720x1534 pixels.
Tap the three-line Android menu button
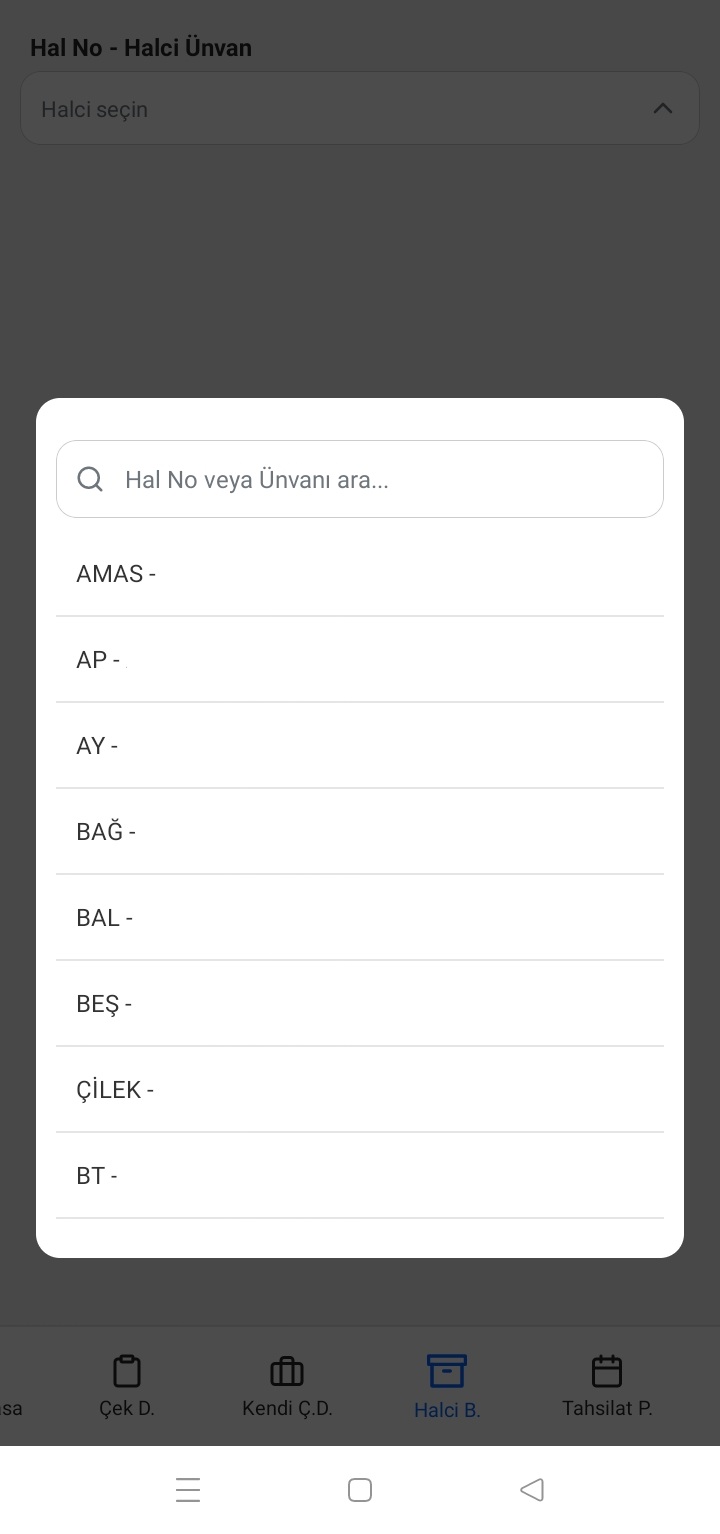point(188,1489)
